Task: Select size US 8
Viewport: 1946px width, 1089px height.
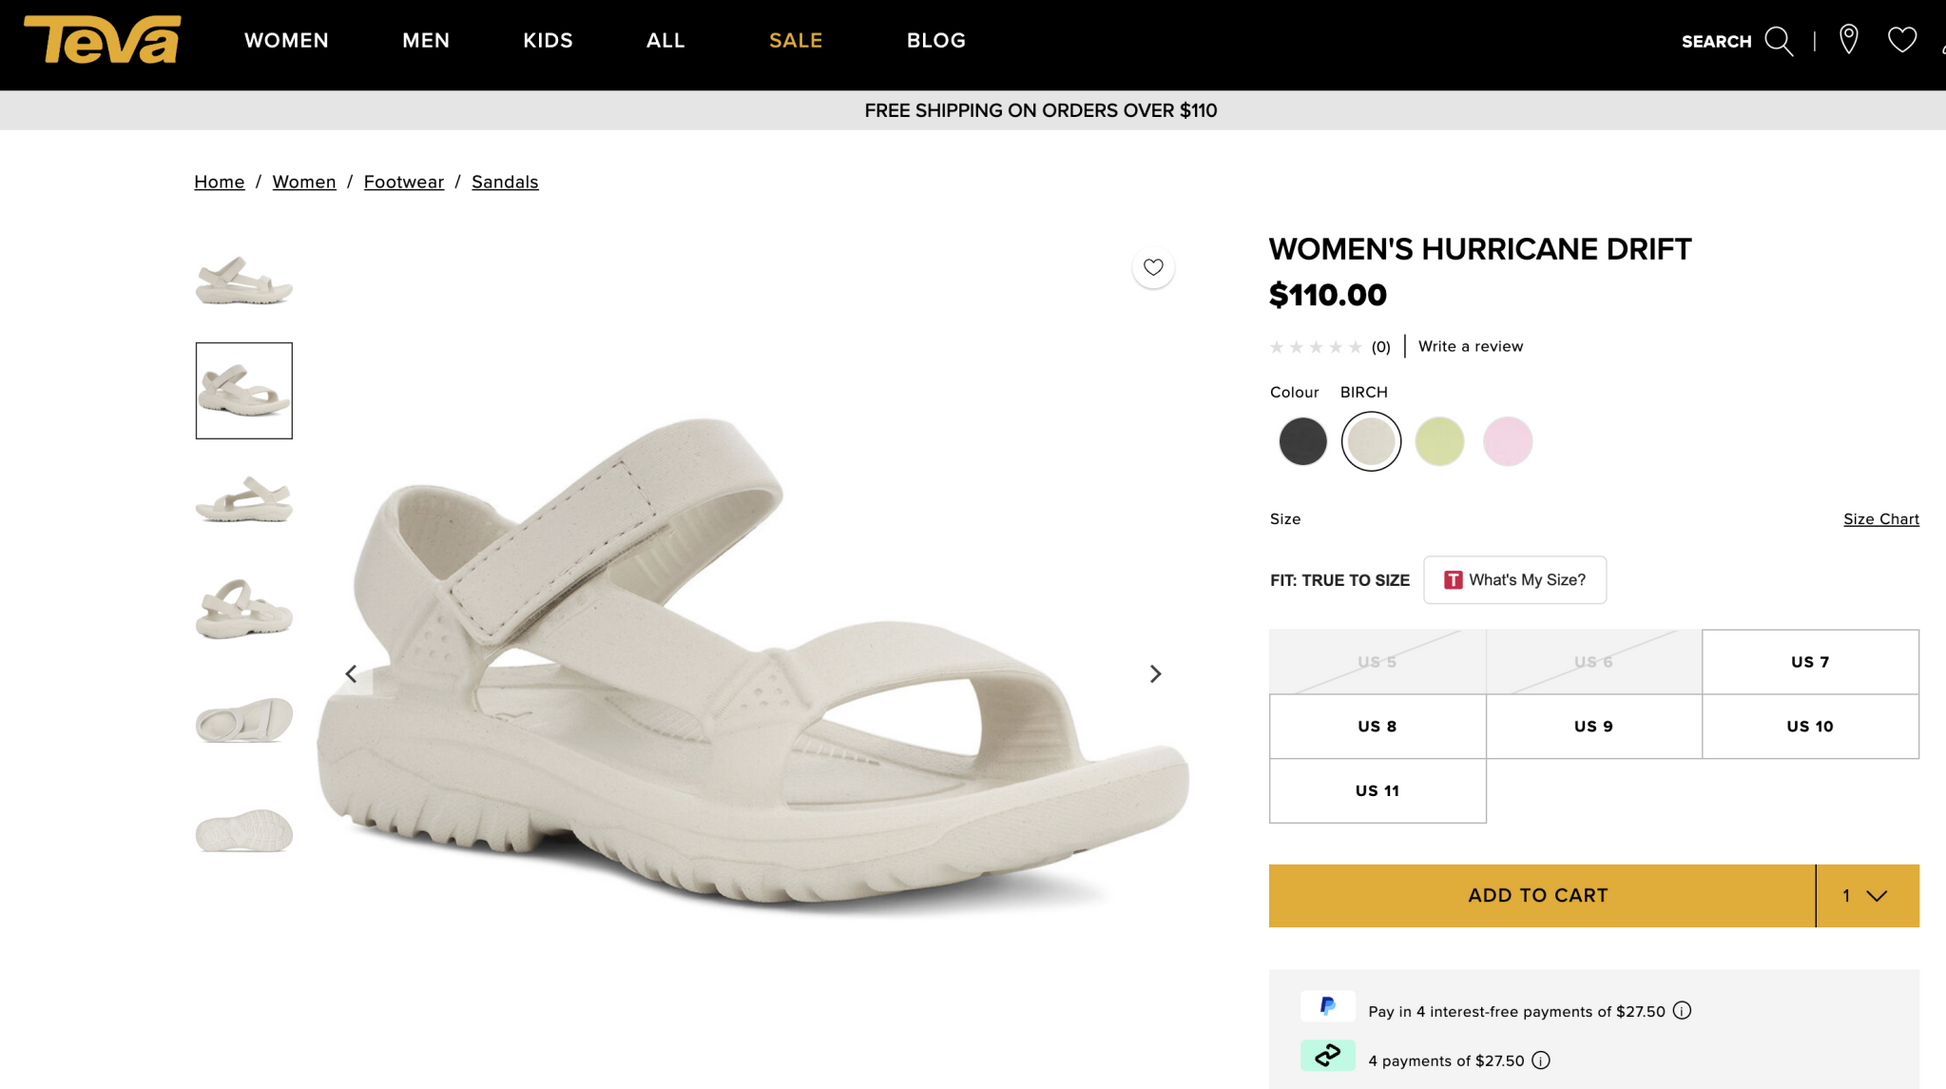Action: click(x=1377, y=726)
